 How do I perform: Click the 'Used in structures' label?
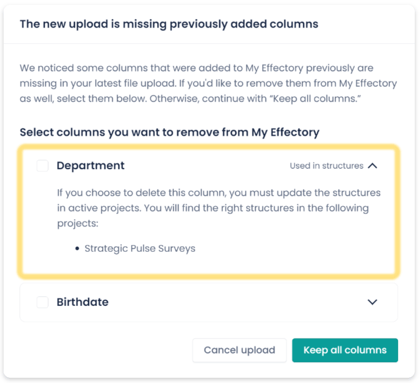[x=326, y=166]
